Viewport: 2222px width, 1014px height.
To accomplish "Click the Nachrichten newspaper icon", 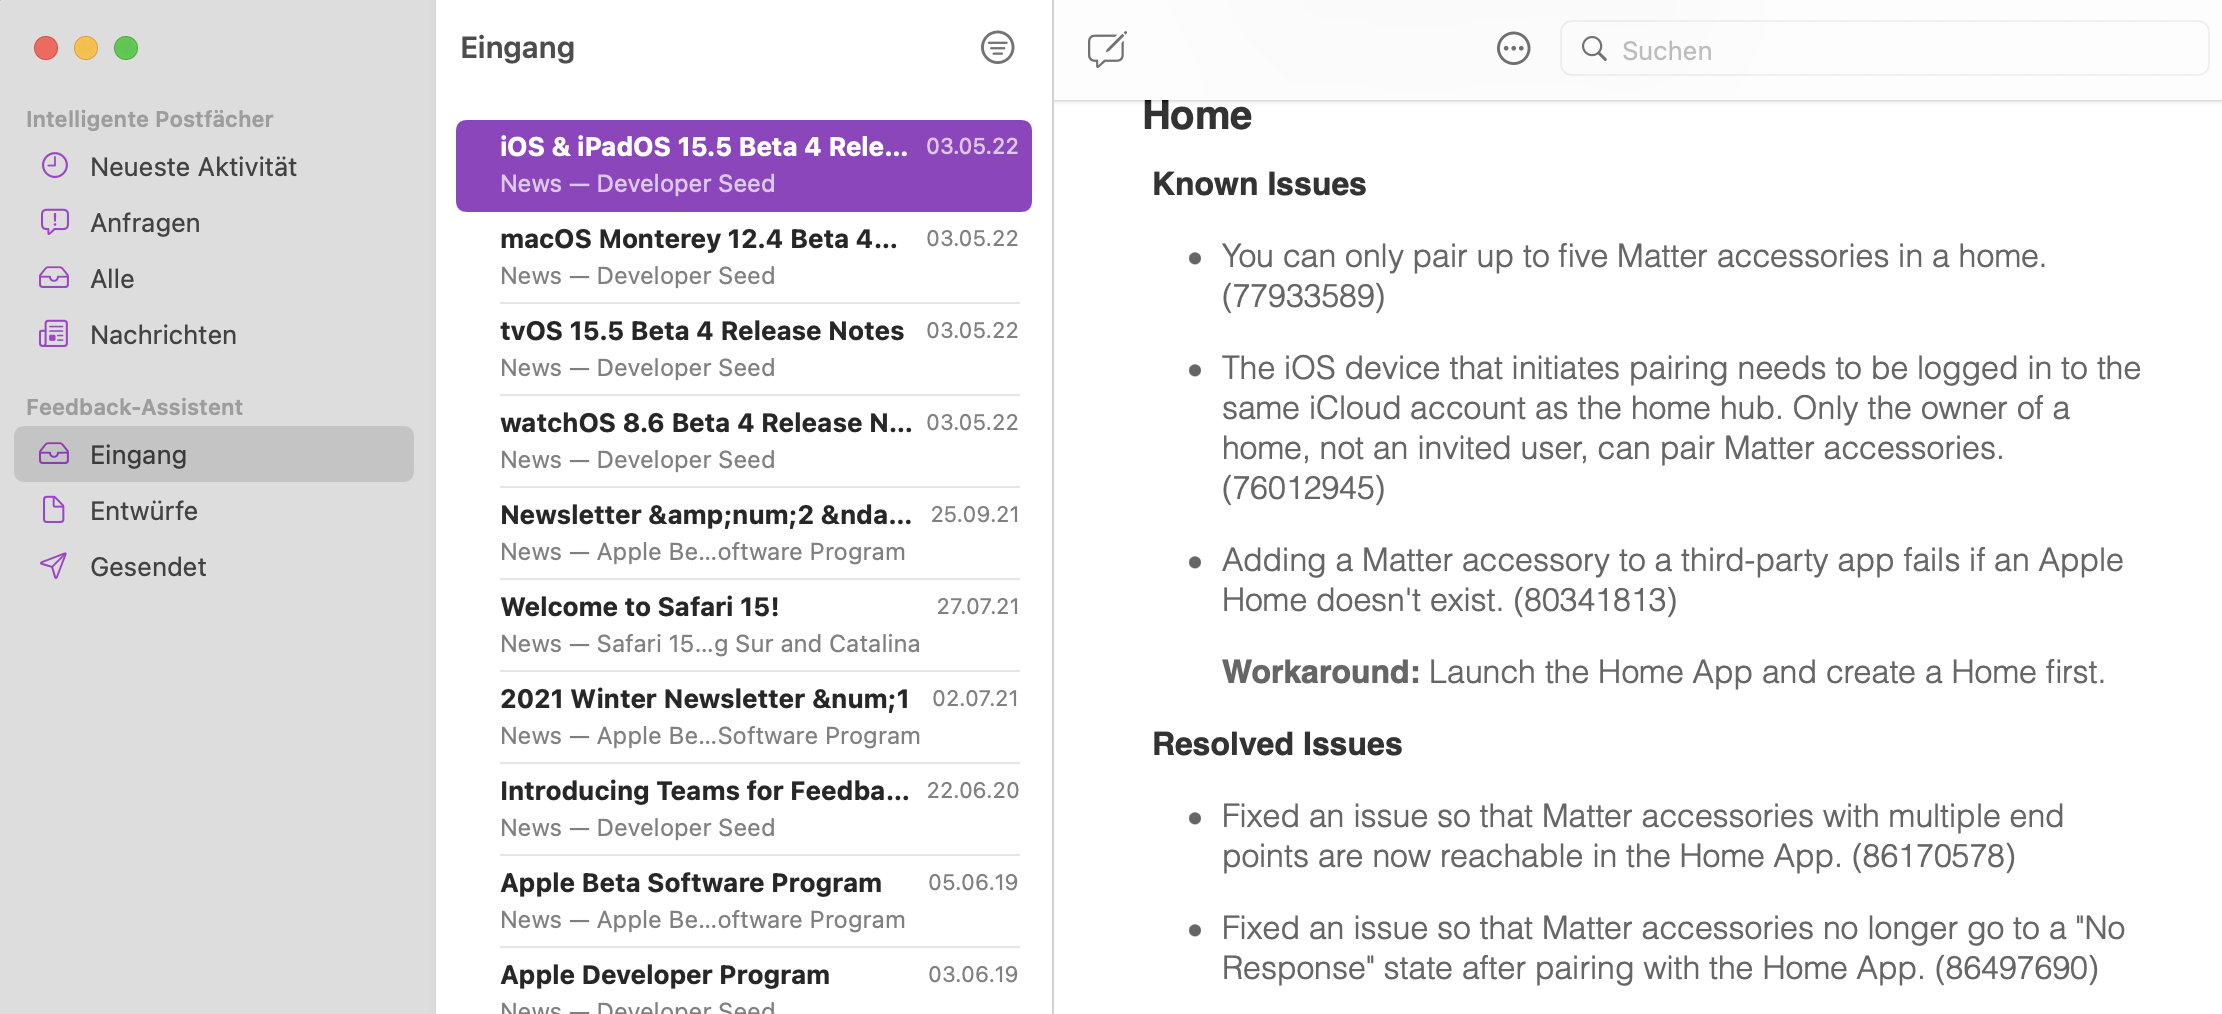I will [55, 334].
